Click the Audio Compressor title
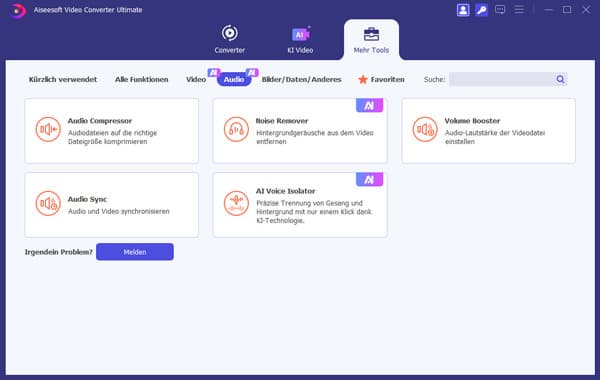 click(x=100, y=121)
